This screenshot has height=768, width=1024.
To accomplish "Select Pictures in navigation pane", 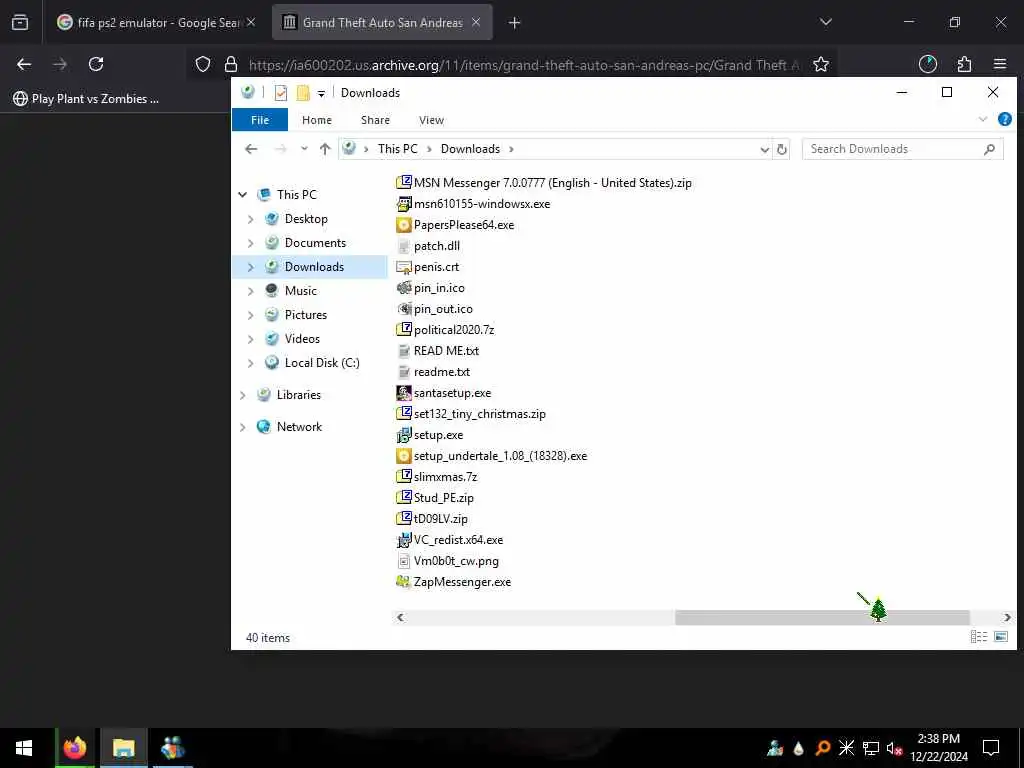I will coord(306,315).
